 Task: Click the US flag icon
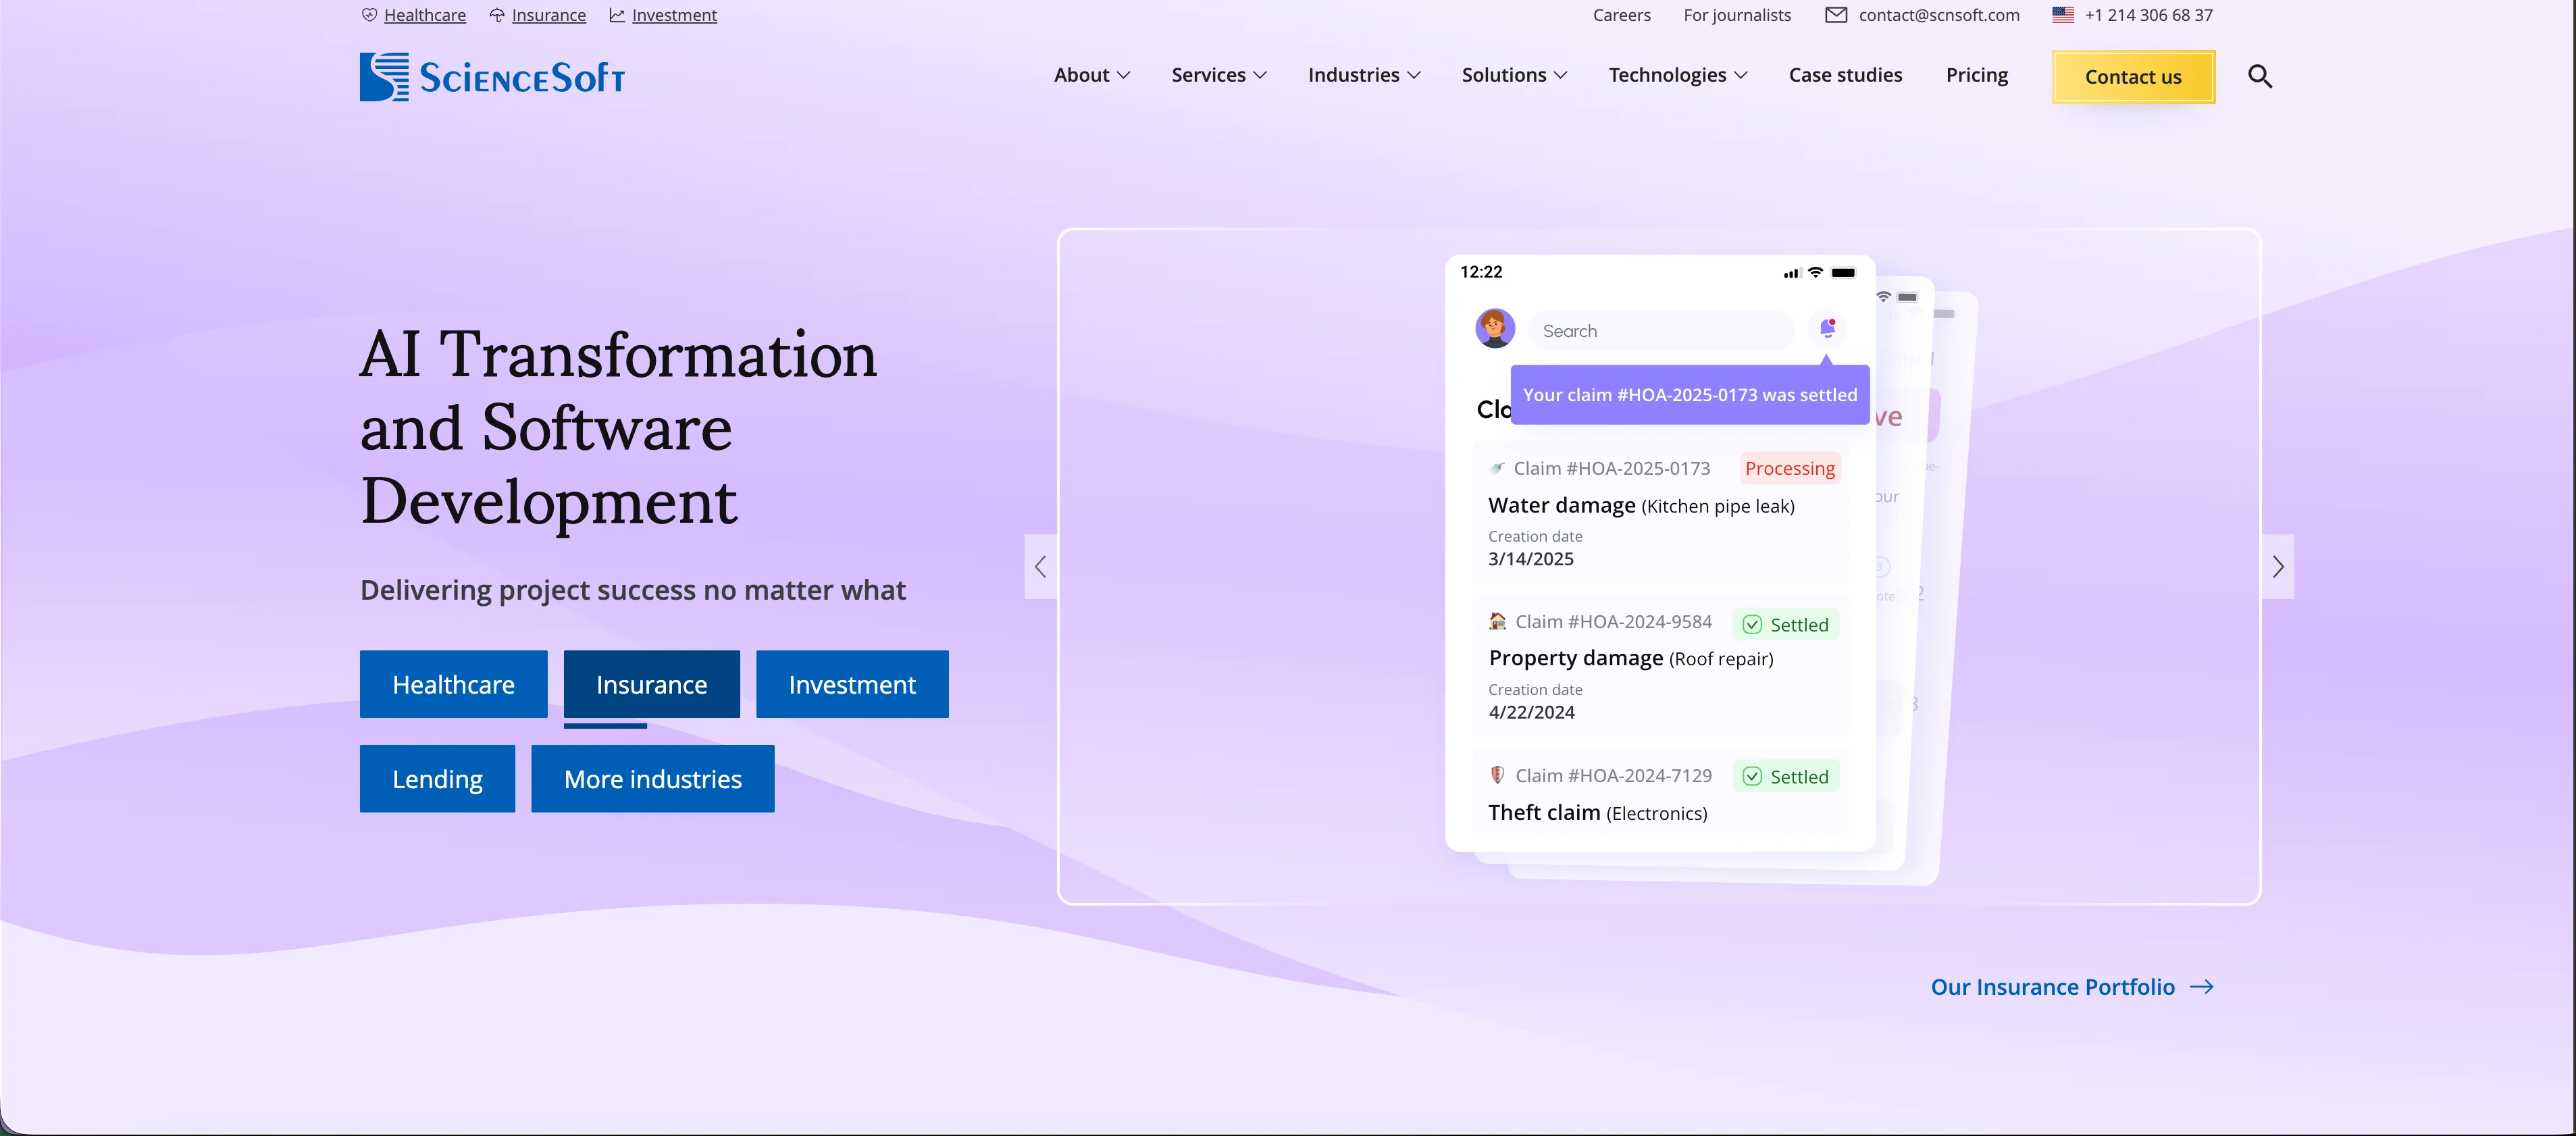click(x=2063, y=15)
